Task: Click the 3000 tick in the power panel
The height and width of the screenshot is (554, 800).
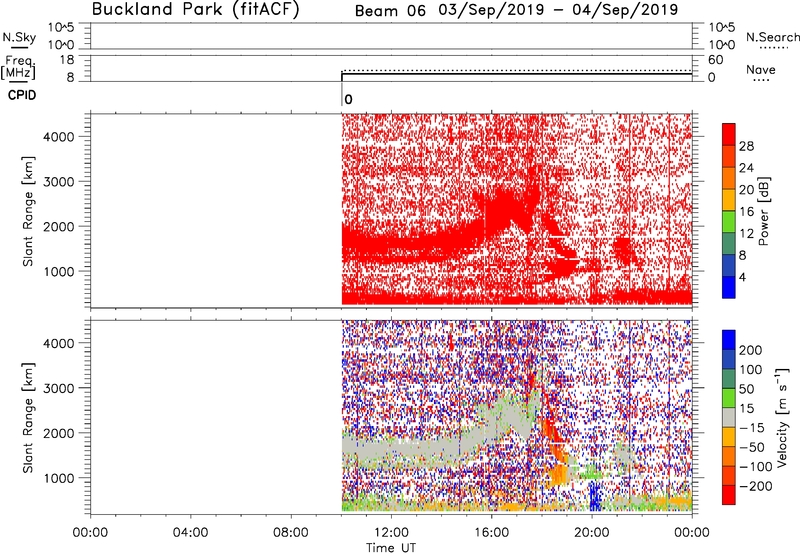Action: click(59, 182)
